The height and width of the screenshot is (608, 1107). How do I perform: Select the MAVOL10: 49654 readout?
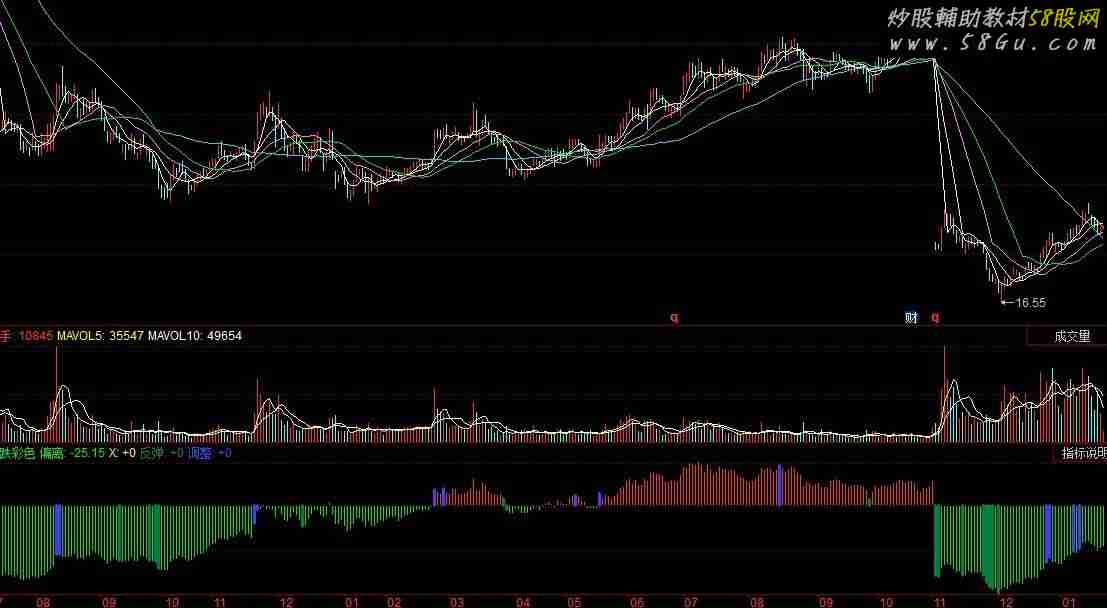pyautogui.click(x=195, y=335)
